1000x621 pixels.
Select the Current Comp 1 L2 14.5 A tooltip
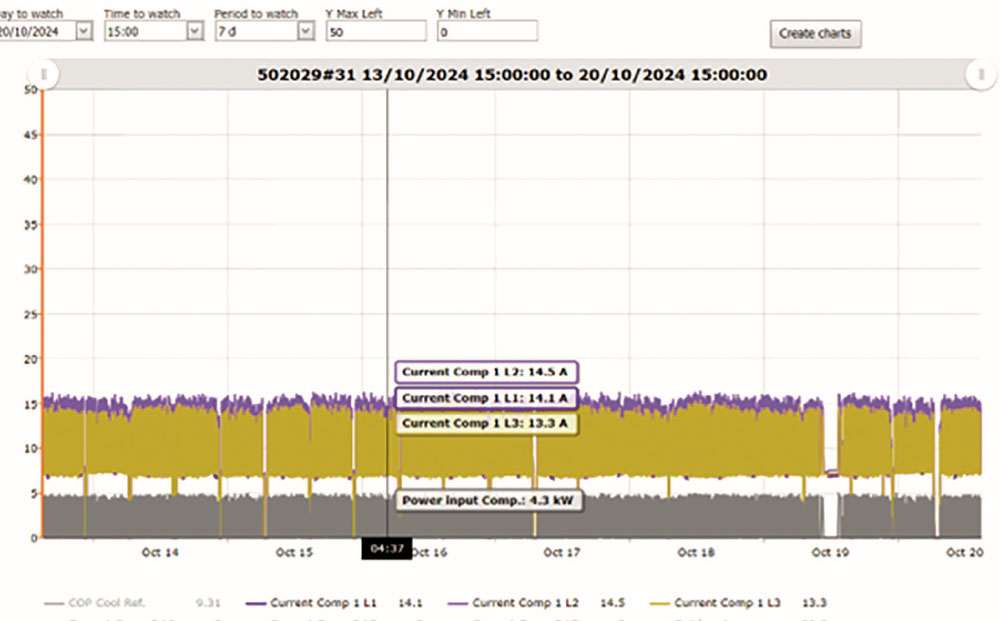pyautogui.click(x=486, y=372)
